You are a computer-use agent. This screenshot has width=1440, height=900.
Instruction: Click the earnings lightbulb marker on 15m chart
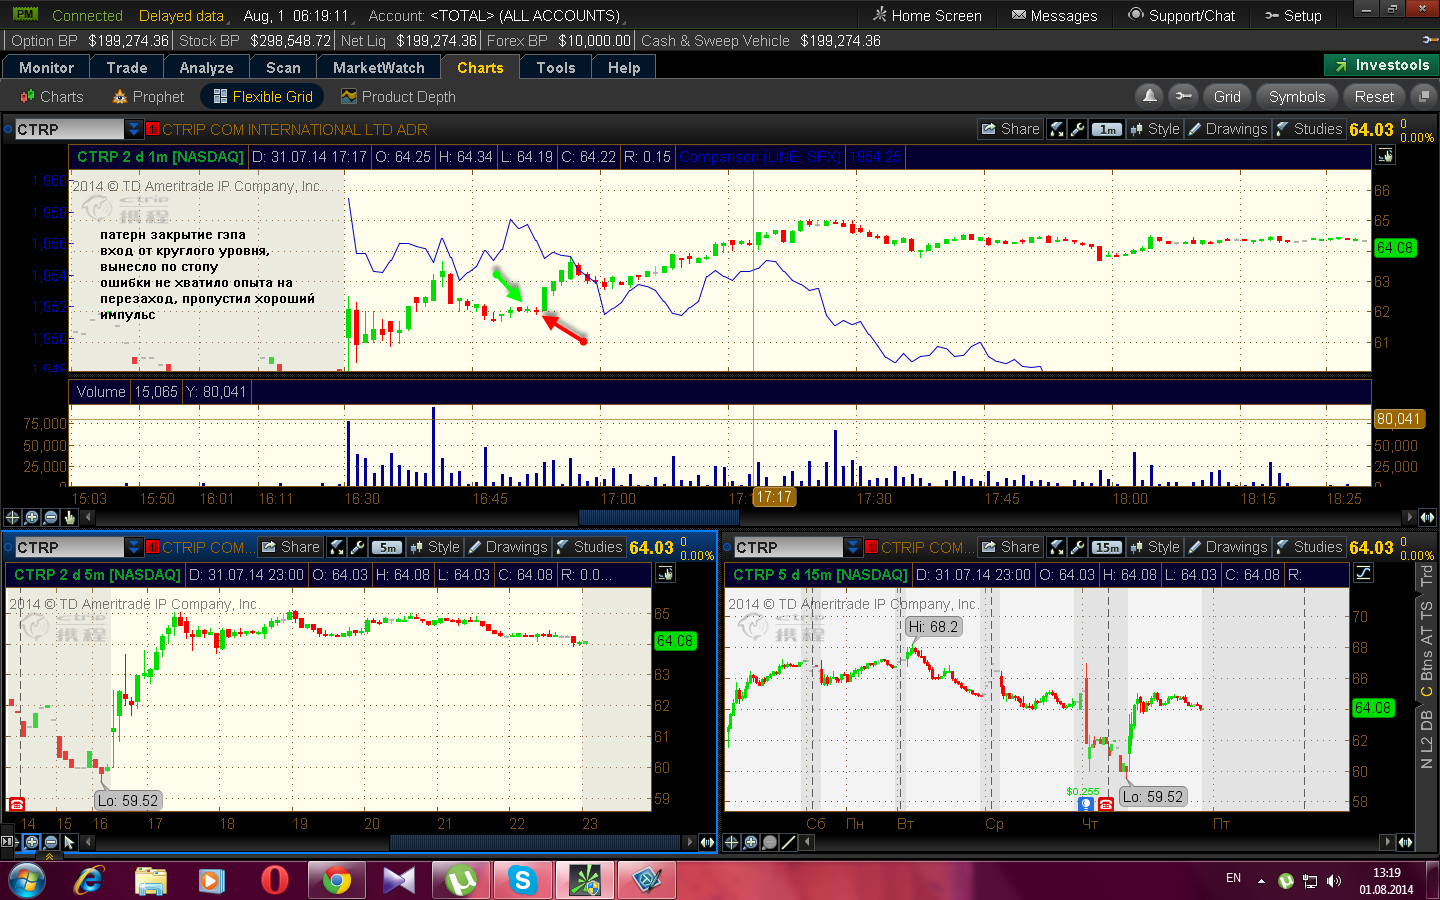click(x=1085, y=804)
